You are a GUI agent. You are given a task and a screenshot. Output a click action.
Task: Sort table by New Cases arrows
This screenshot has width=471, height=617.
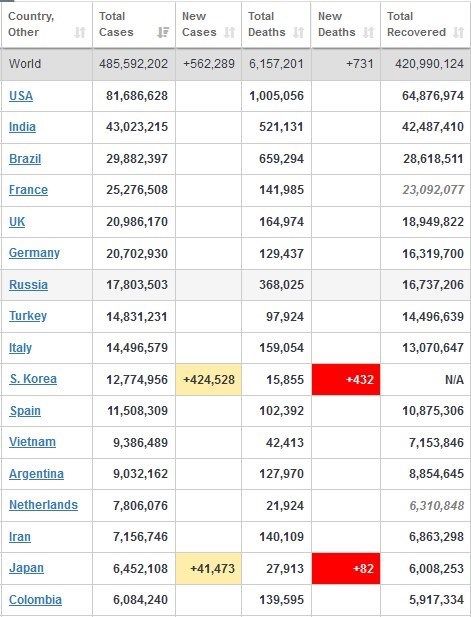click(x=229, y=32)
